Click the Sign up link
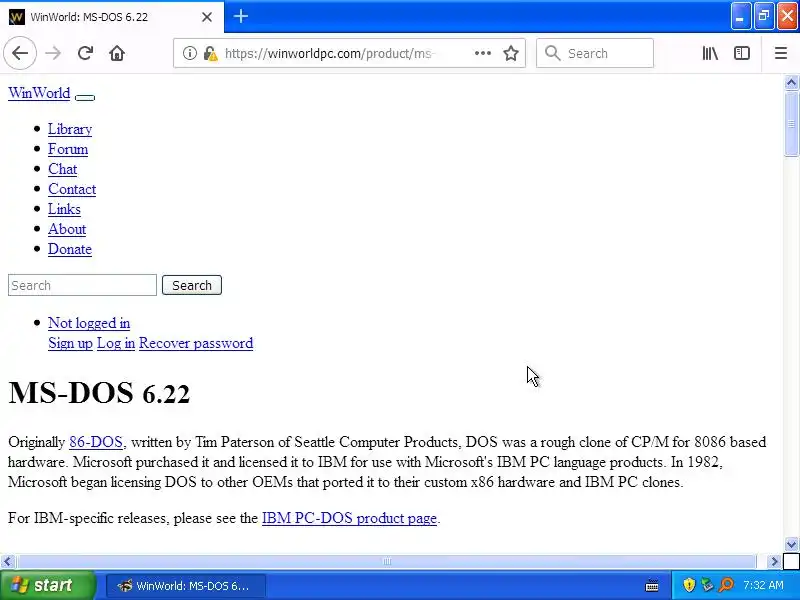This screenshot has width=800, height=600. 70,343
